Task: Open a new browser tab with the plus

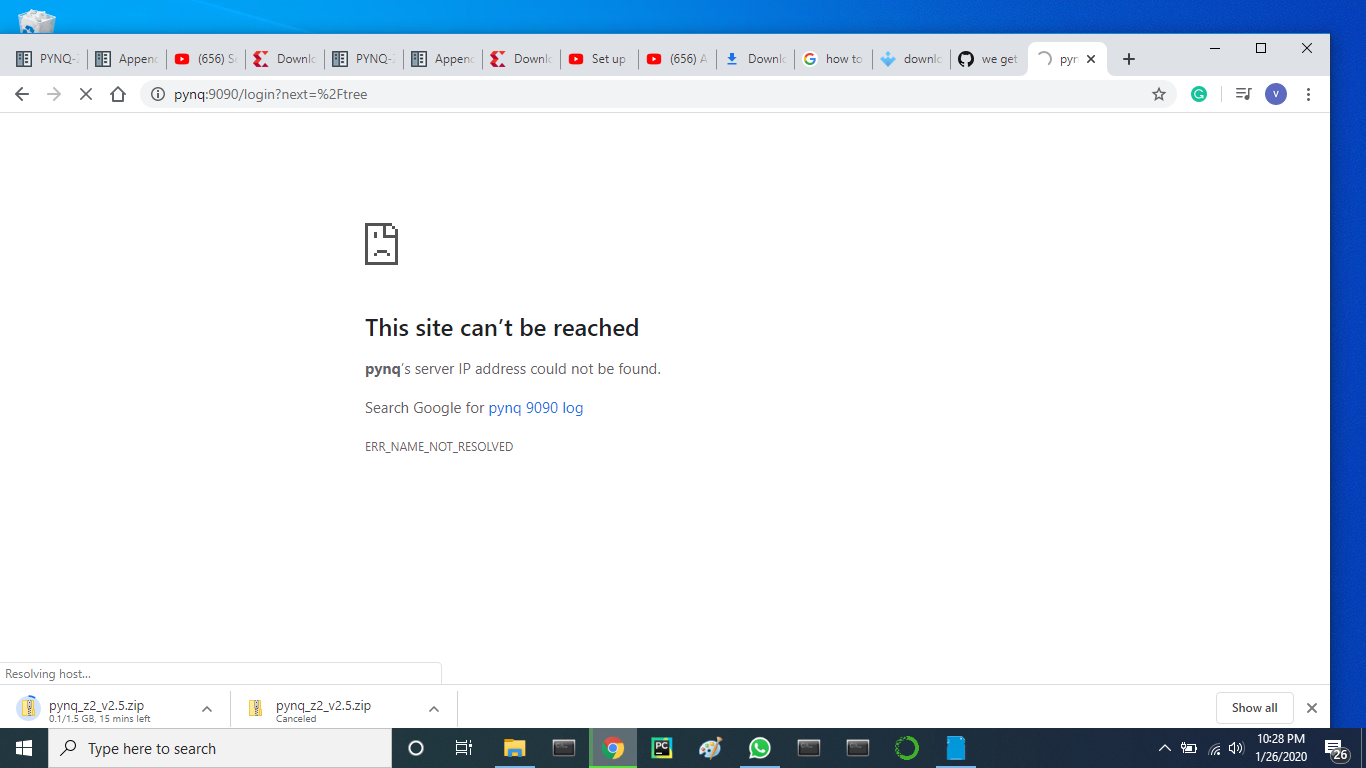Action: point(1128,58)
